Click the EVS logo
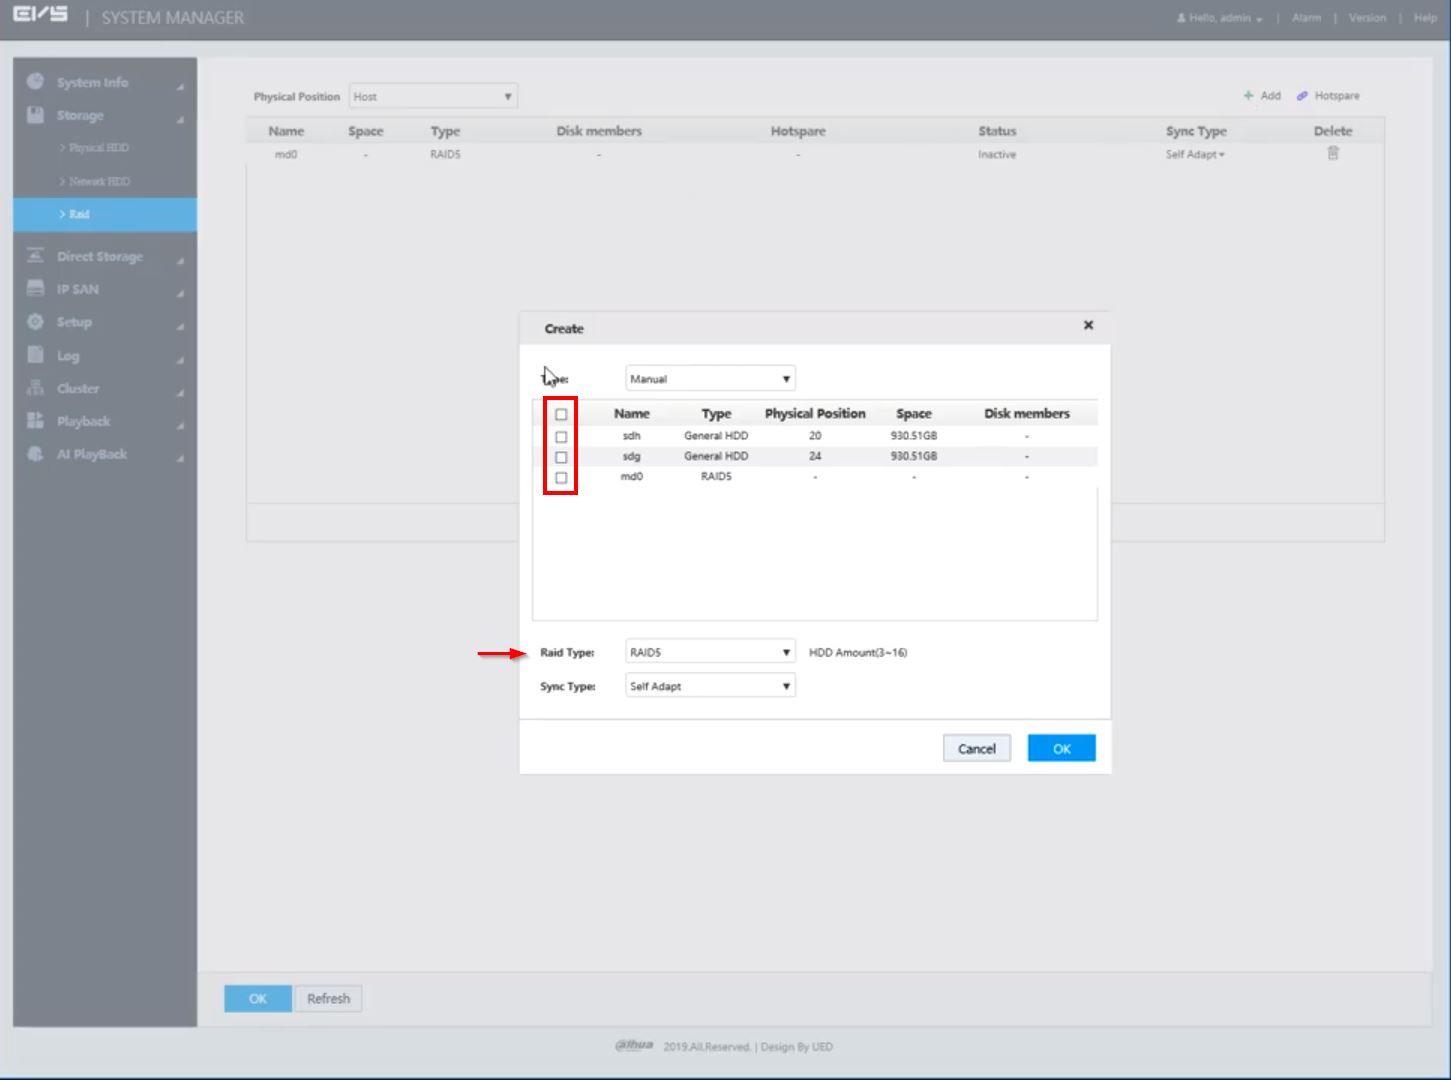Screen dimensions: 1451x1080 coord(40,16)
